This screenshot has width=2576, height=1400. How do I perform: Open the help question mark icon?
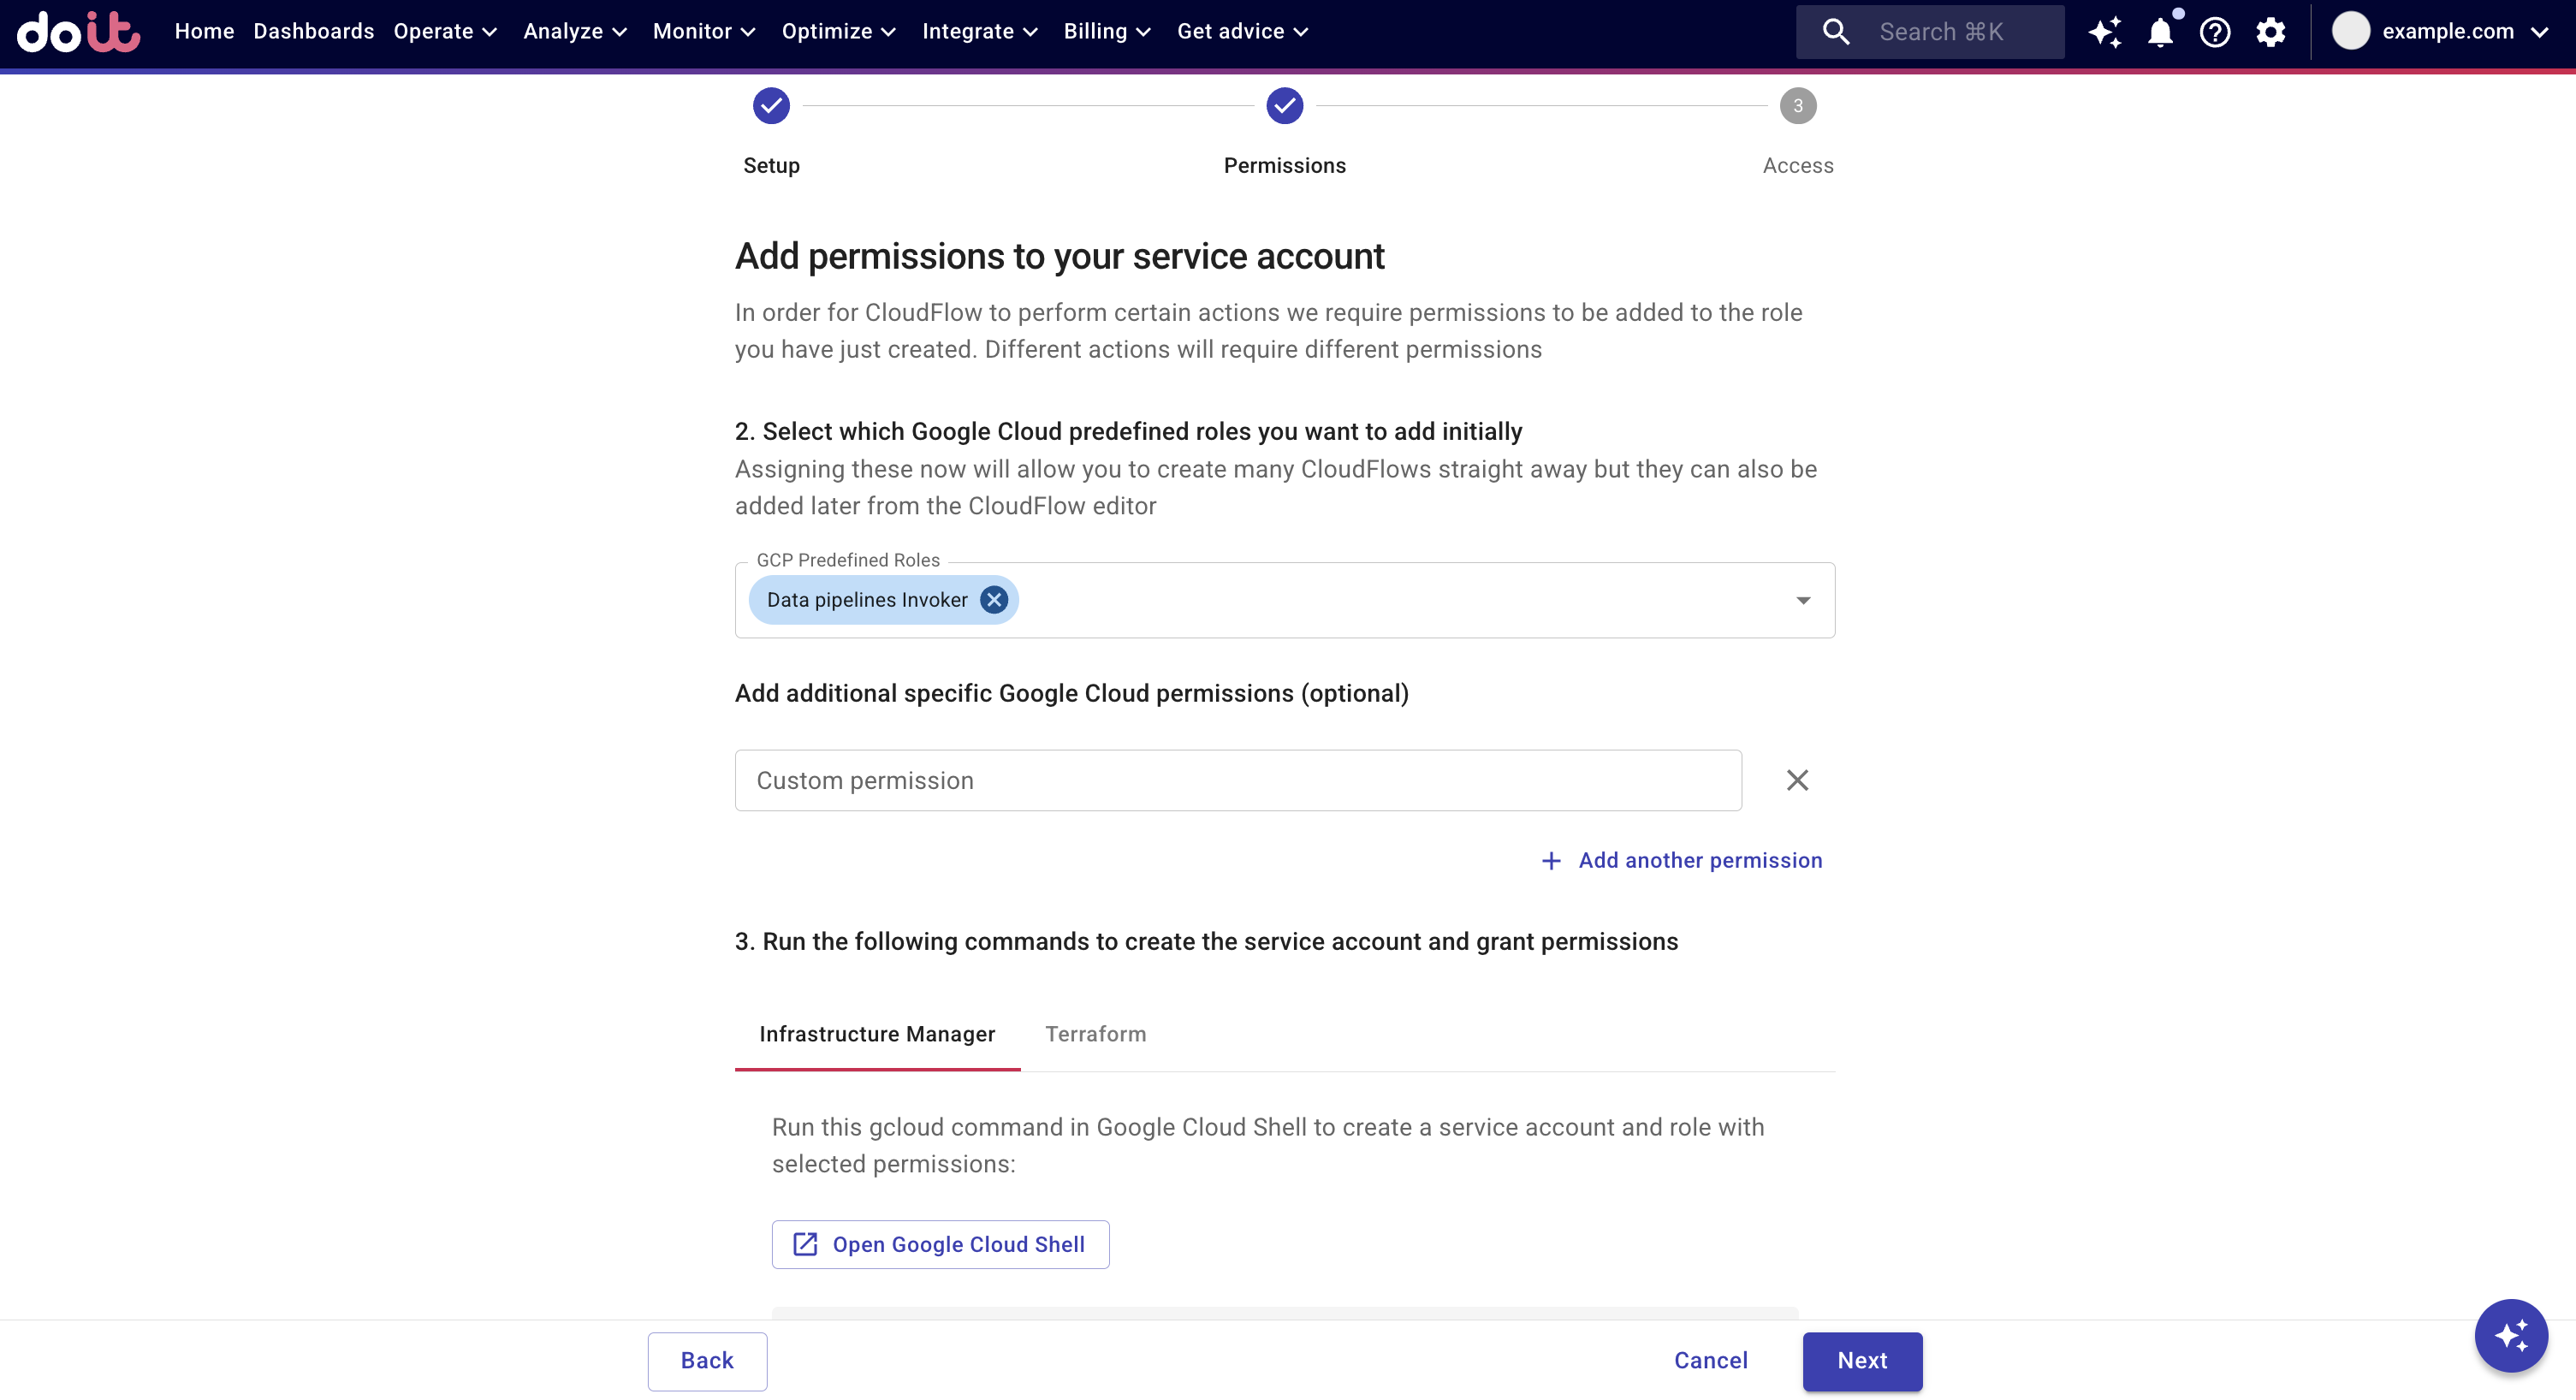click(2215, 32)
